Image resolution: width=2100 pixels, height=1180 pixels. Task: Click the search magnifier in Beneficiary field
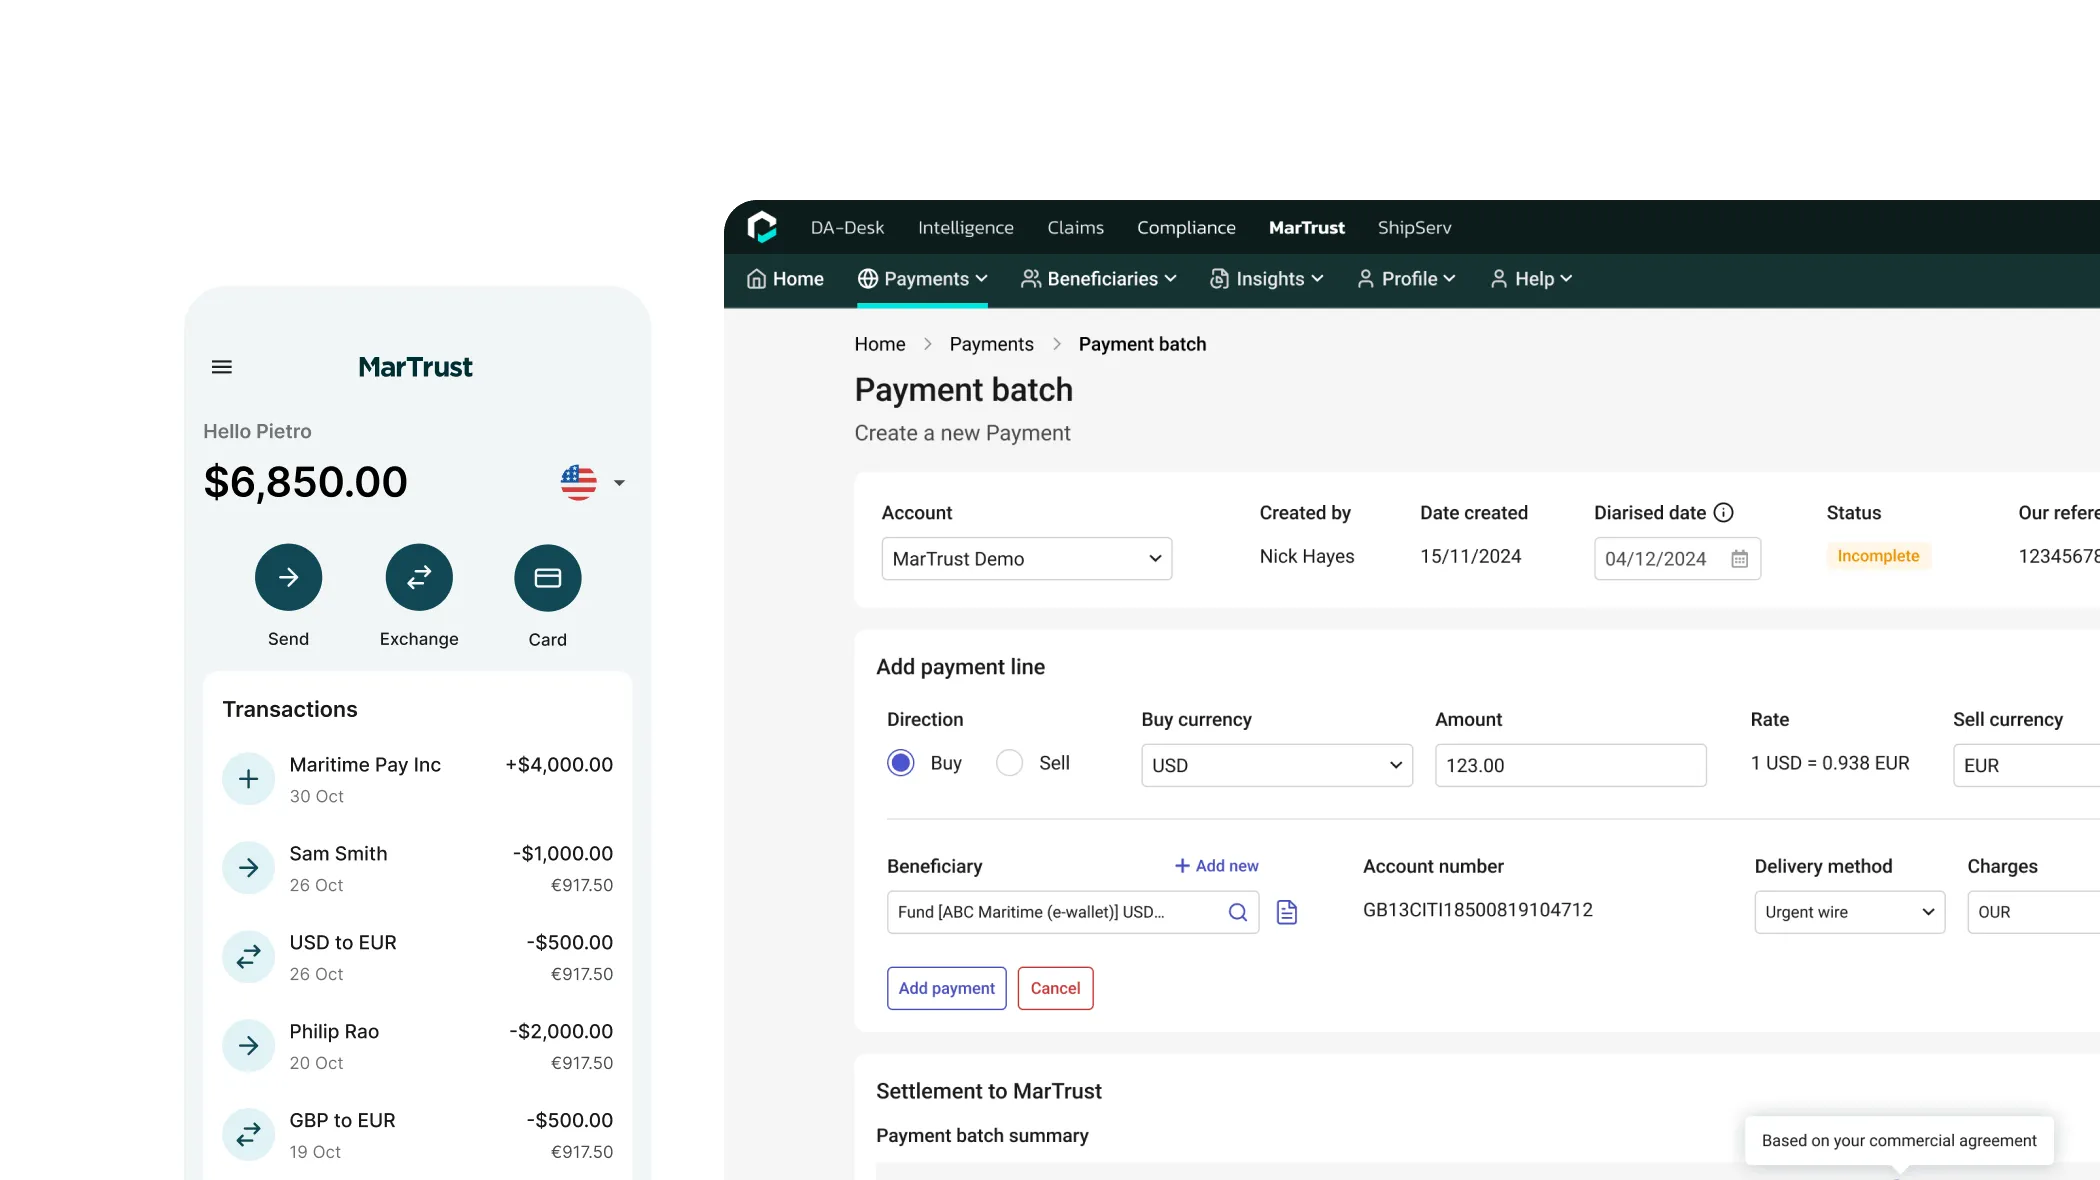(1238, 912)
